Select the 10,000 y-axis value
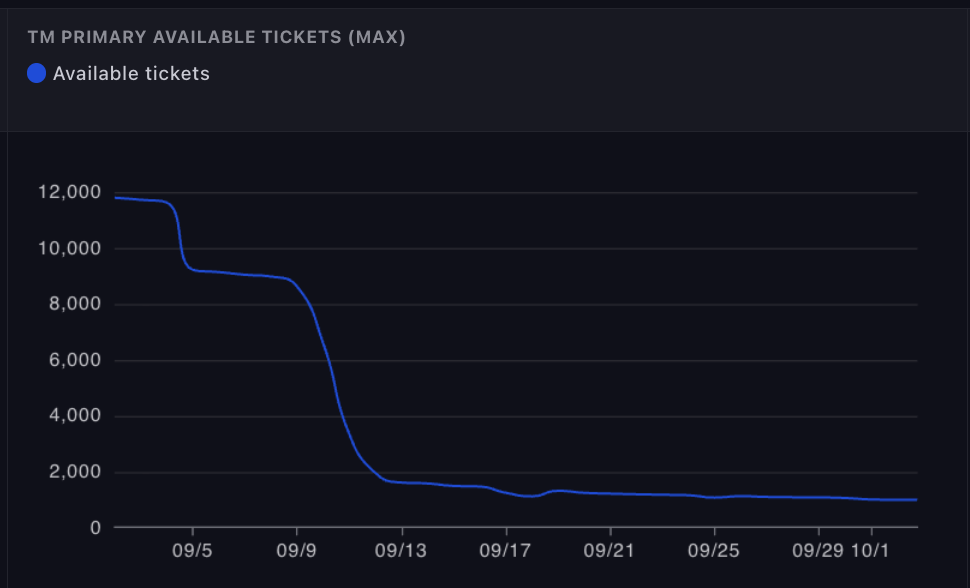Screen dimensions: 970x588 (x=70, y=248)
